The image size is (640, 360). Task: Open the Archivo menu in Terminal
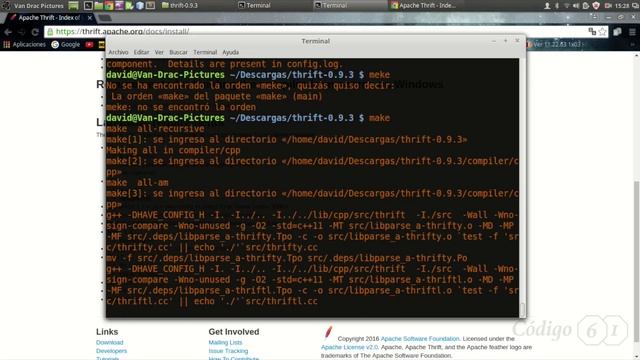(118, 52)
